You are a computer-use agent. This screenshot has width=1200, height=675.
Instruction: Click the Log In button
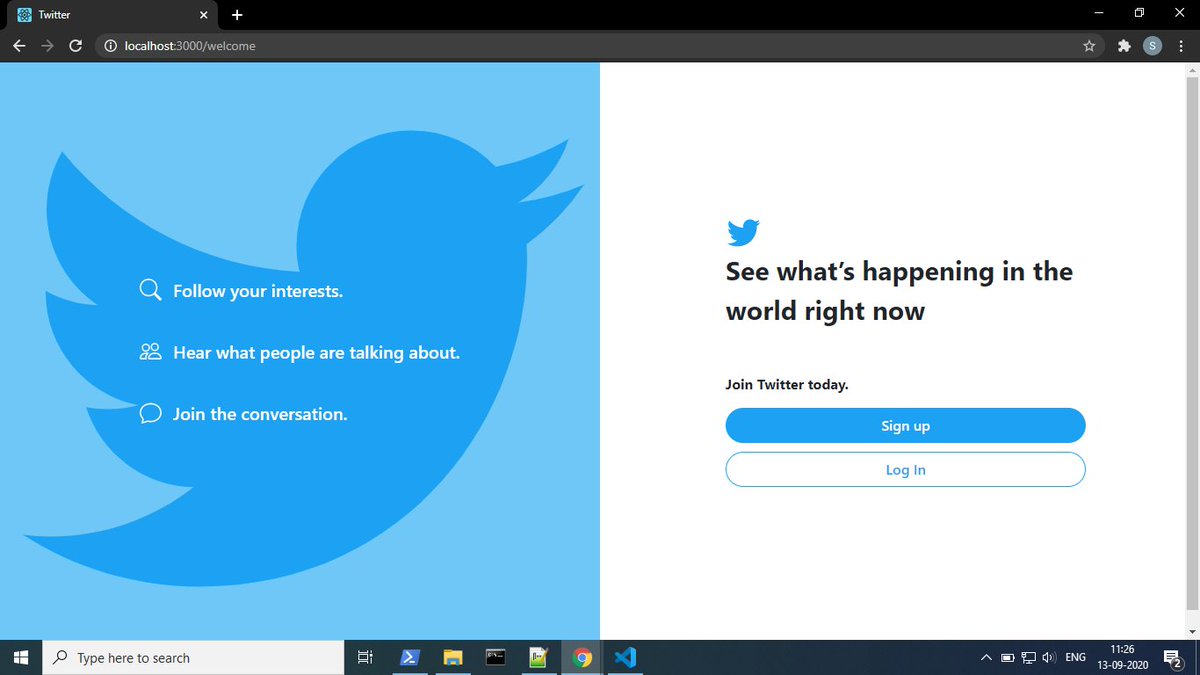(905, 469)
